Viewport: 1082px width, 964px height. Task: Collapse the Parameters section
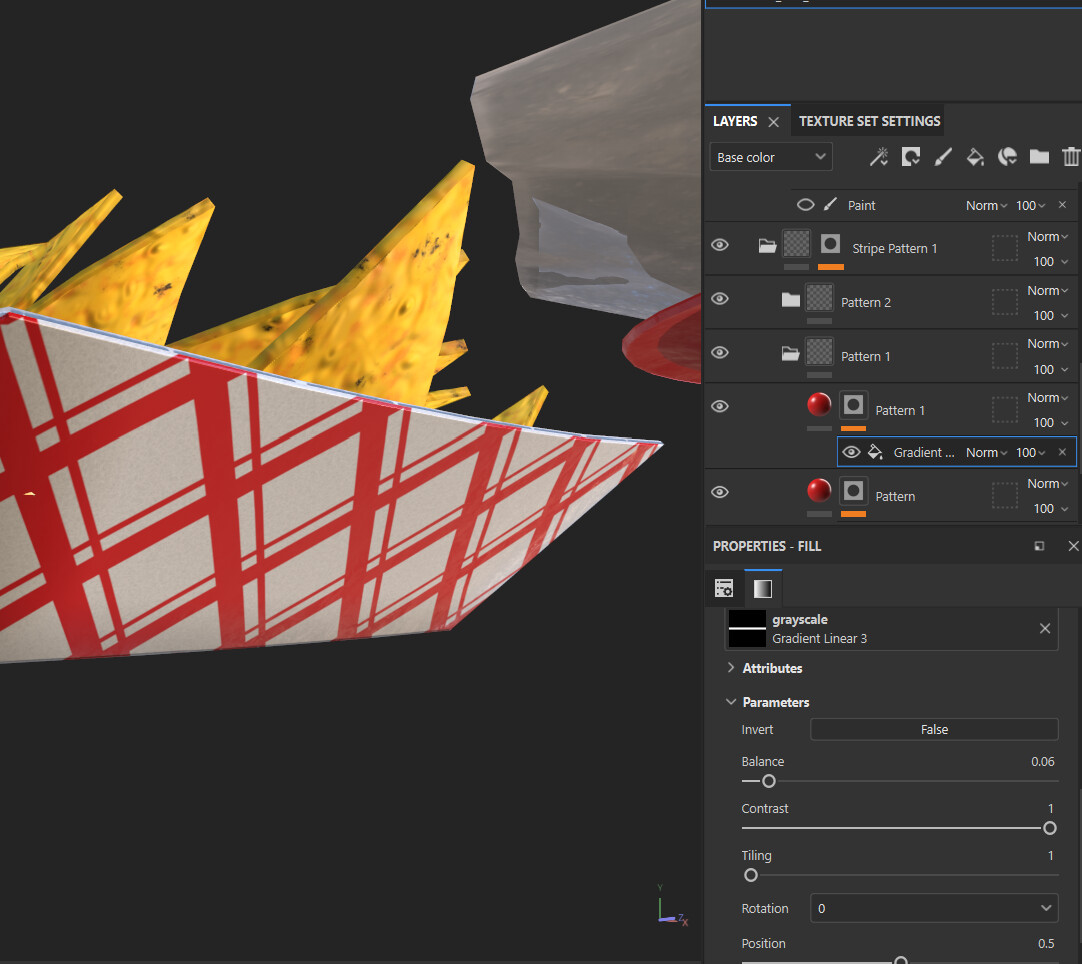point(731,702)
